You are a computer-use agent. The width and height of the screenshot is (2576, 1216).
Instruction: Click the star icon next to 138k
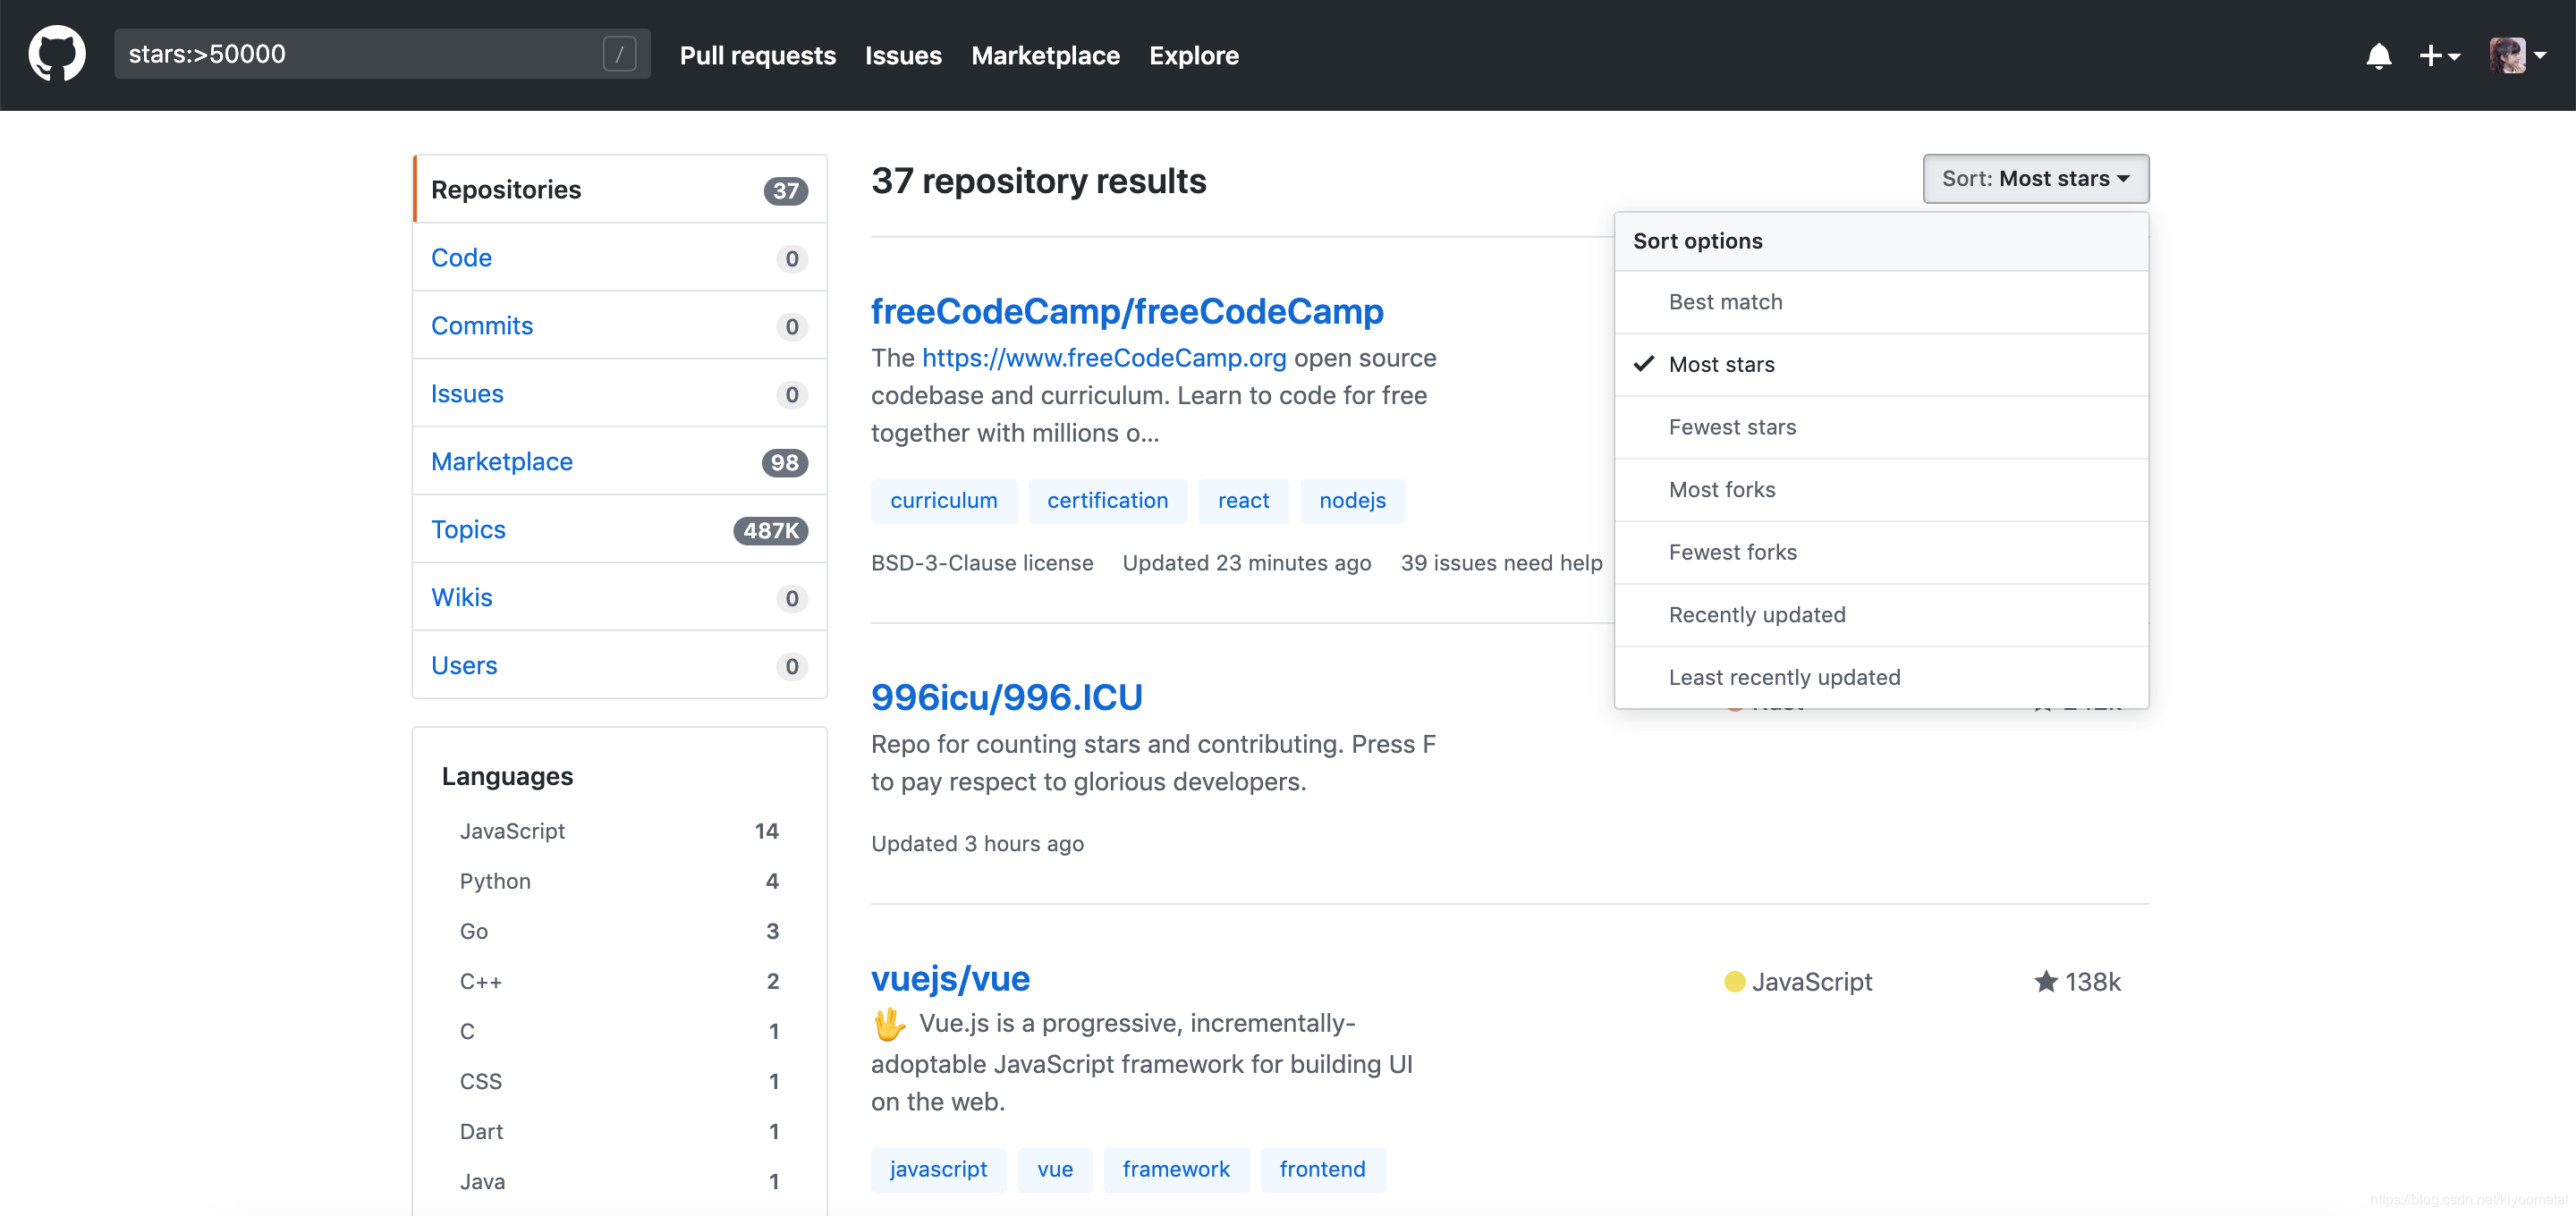coord(2044,981)
